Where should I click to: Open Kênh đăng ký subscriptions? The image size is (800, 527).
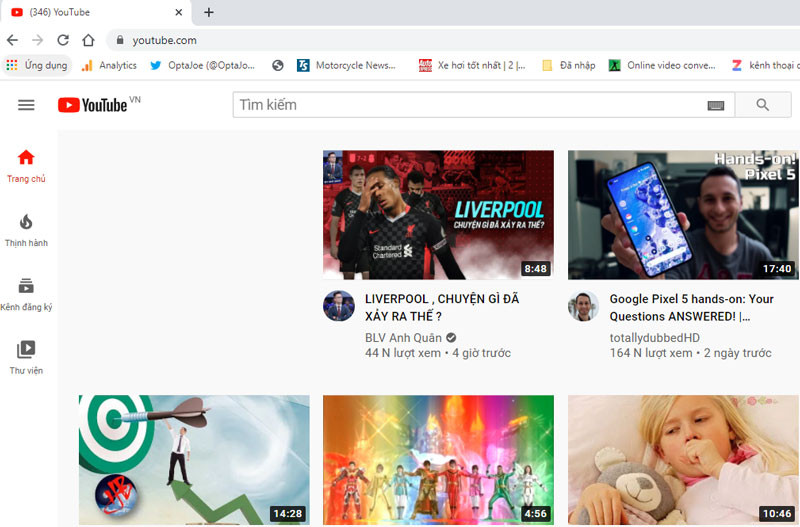(x=26, y=295)
